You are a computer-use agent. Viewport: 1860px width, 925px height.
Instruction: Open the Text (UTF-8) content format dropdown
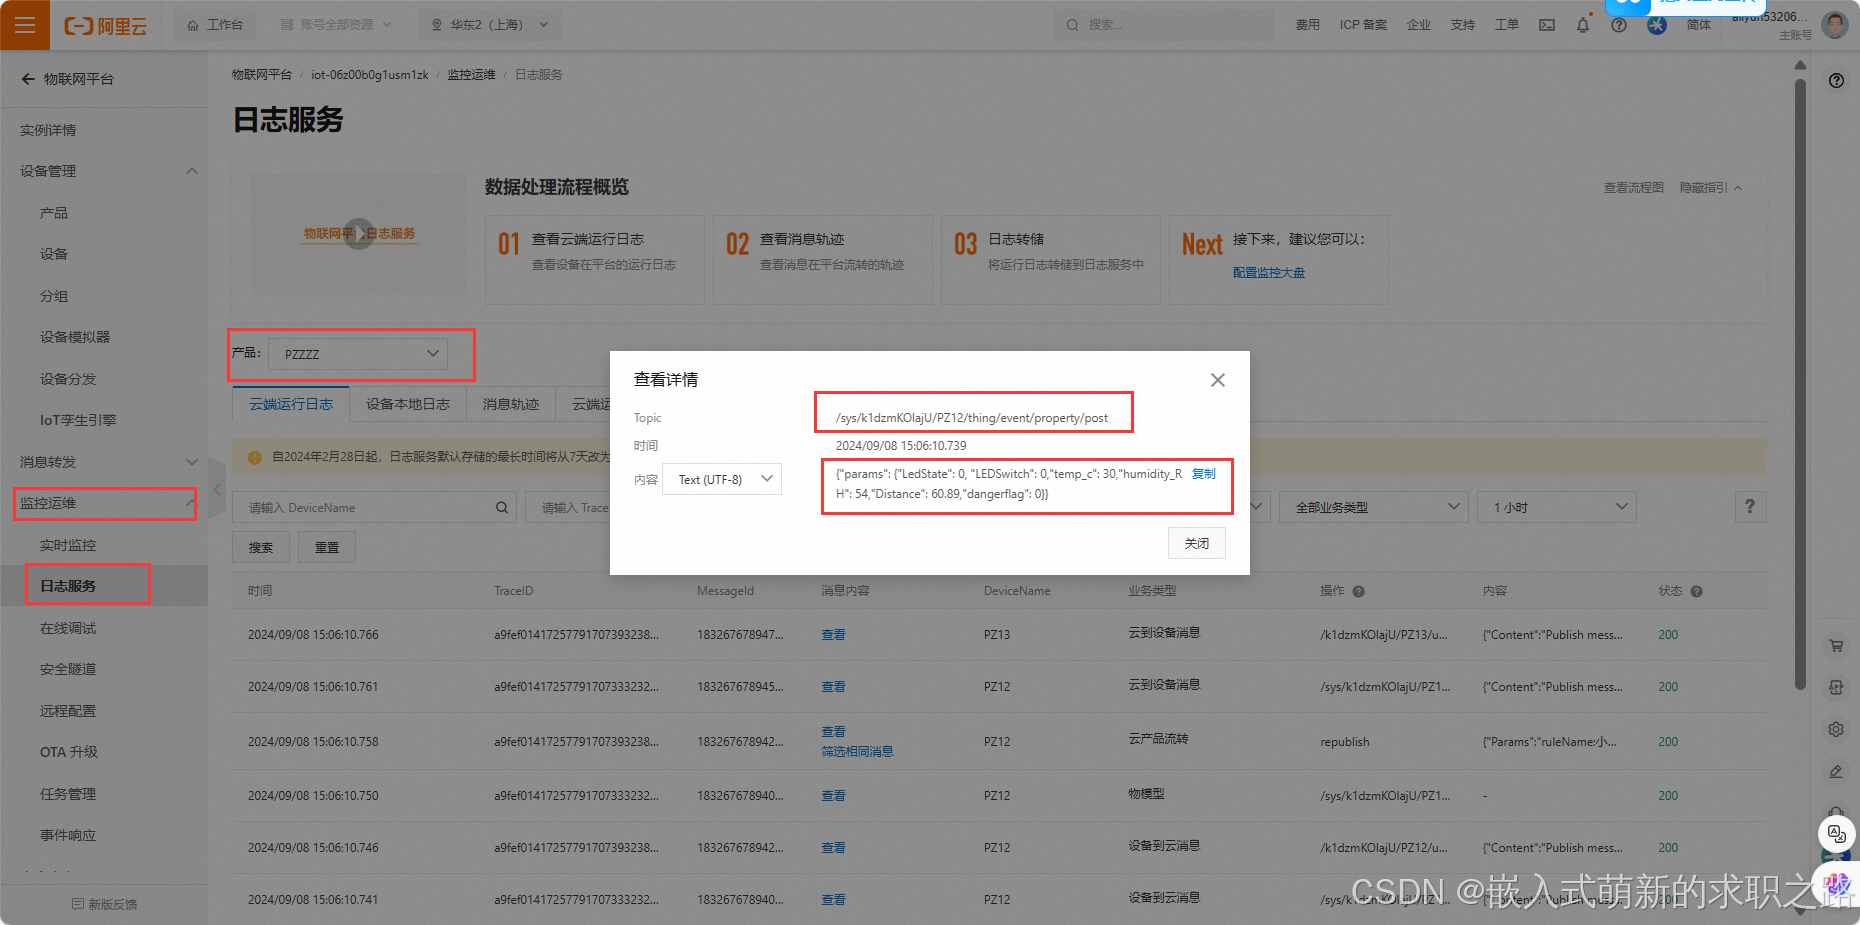tap(721, 479)
